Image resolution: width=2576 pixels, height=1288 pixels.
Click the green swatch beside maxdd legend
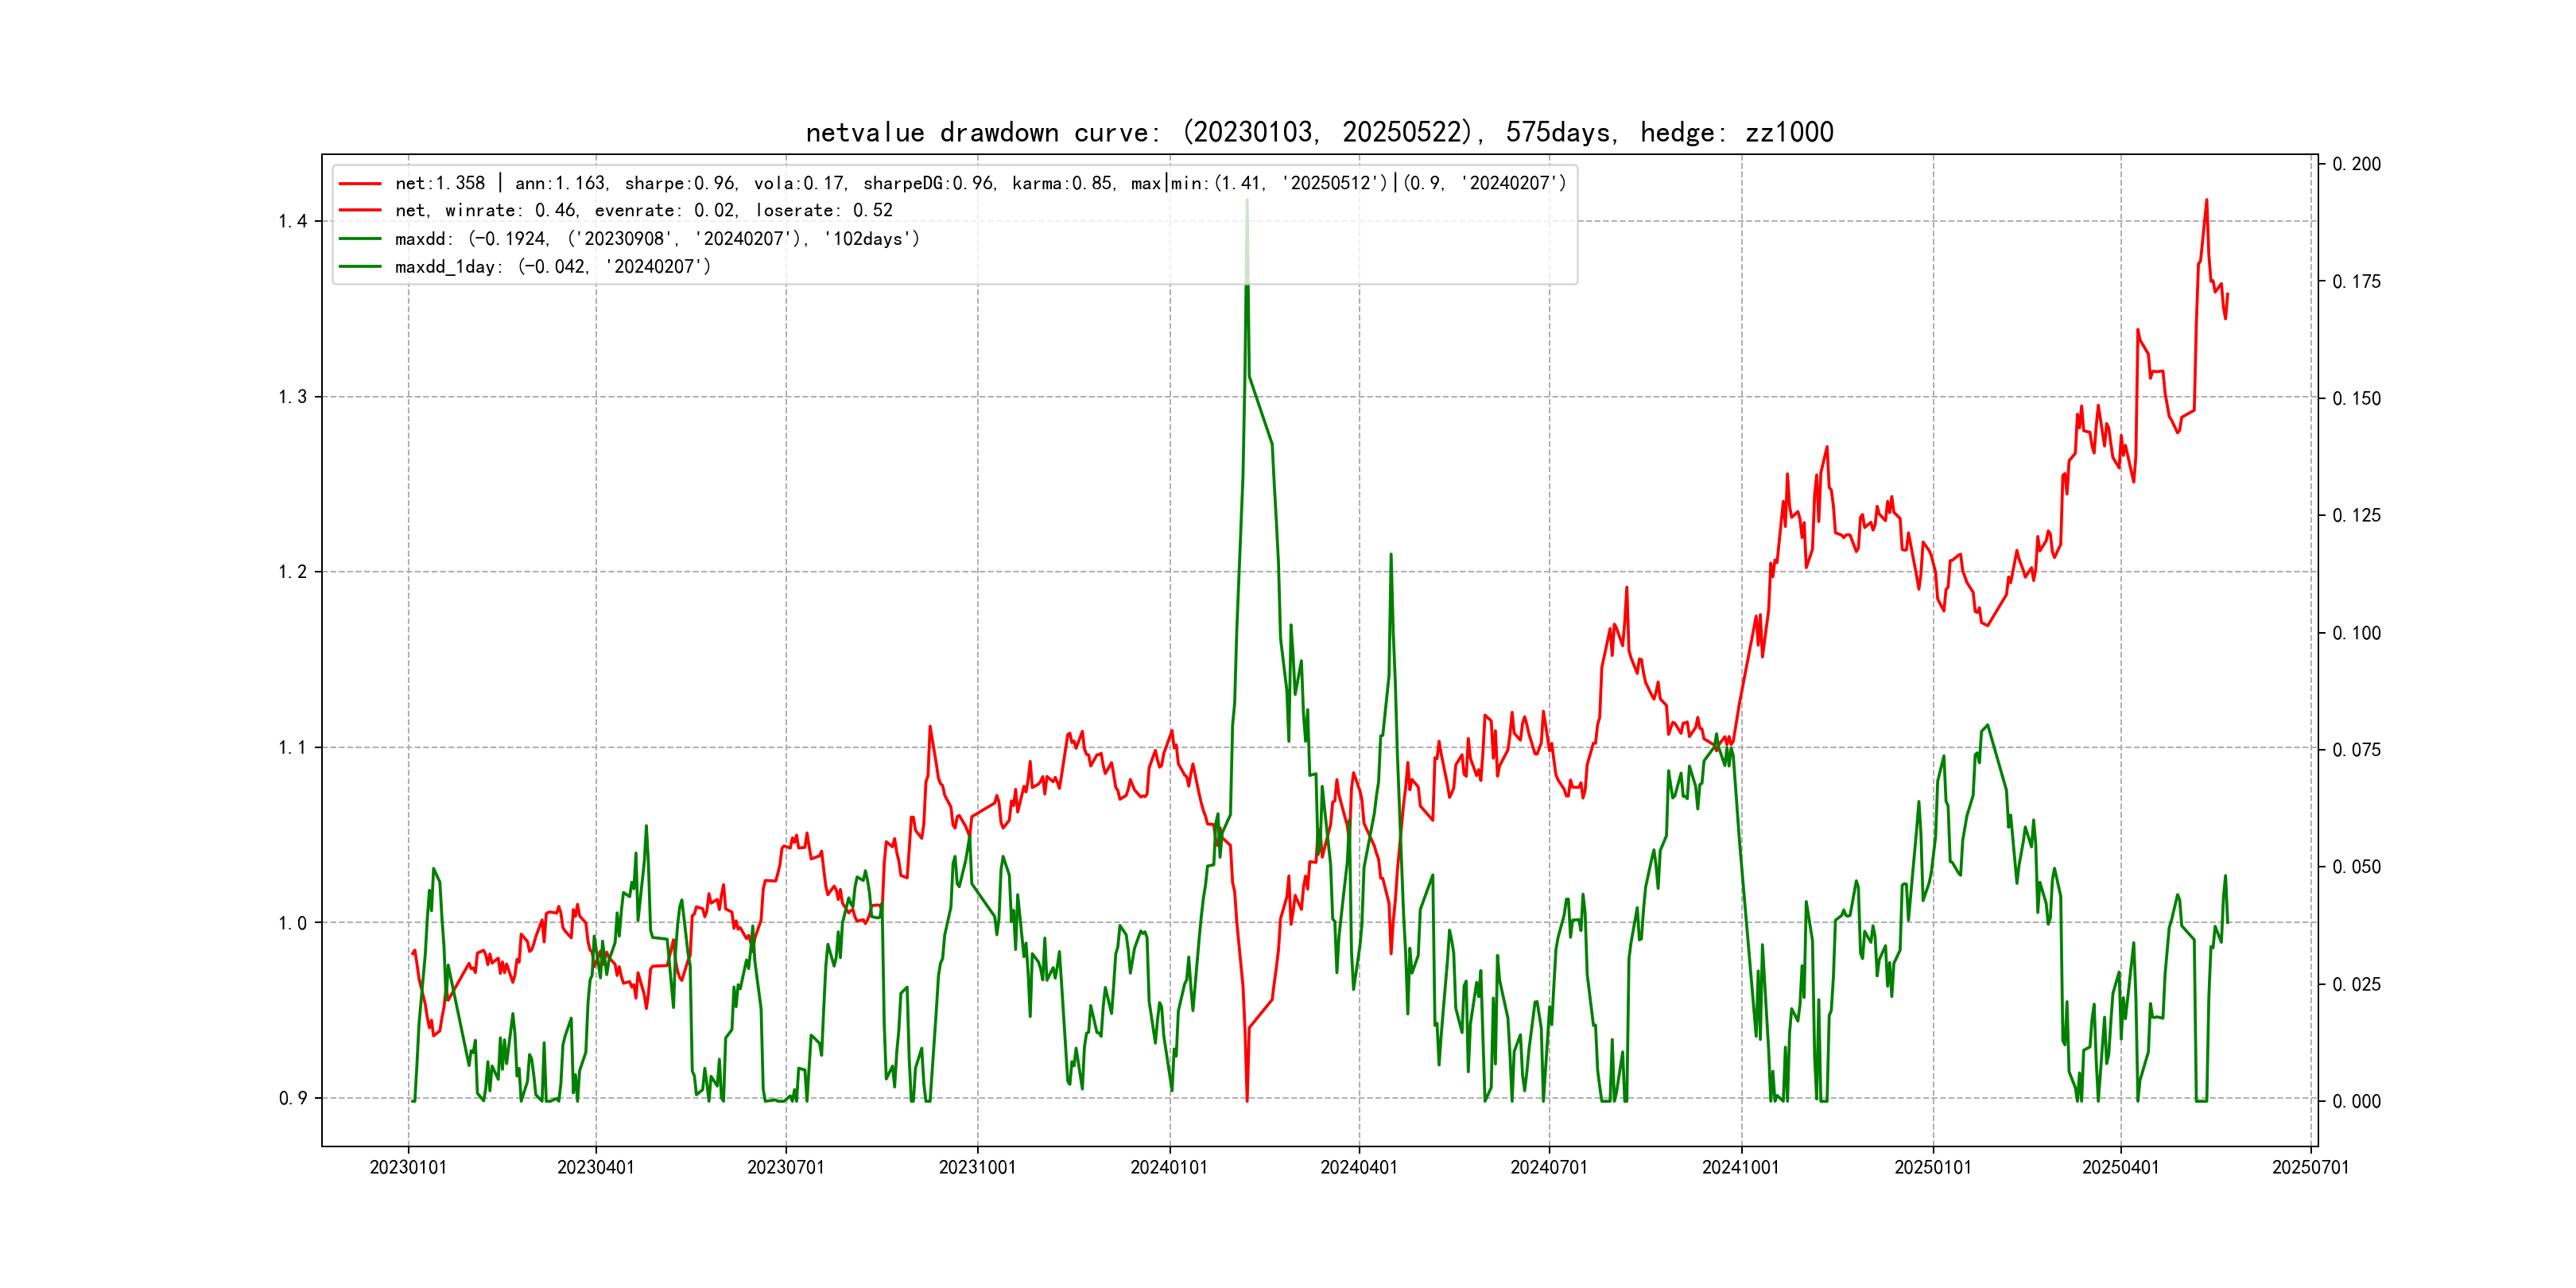tap(360, 238)
